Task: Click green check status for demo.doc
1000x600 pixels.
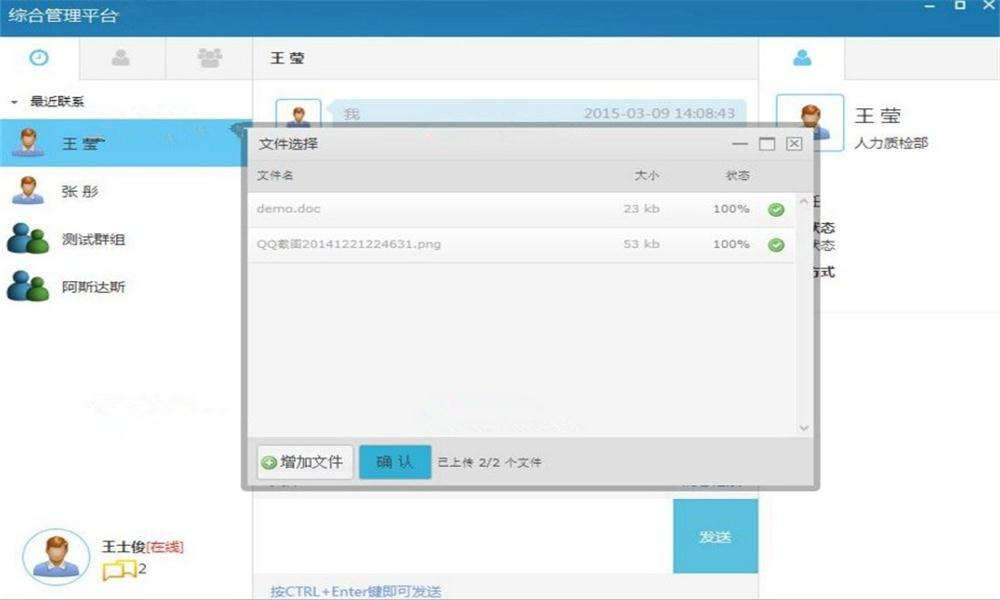Action: pos(776,210)
